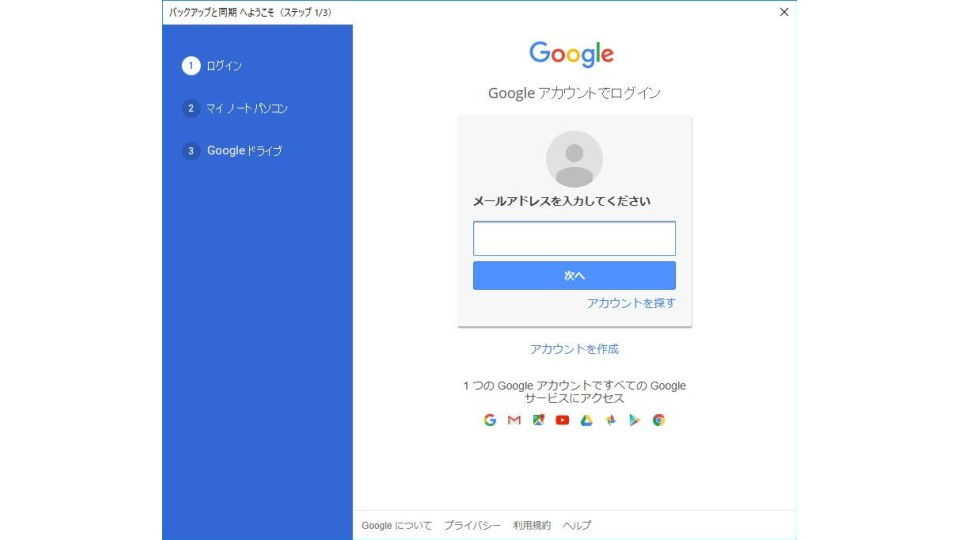Click the Google Play icon

click(x=634, y=420)
